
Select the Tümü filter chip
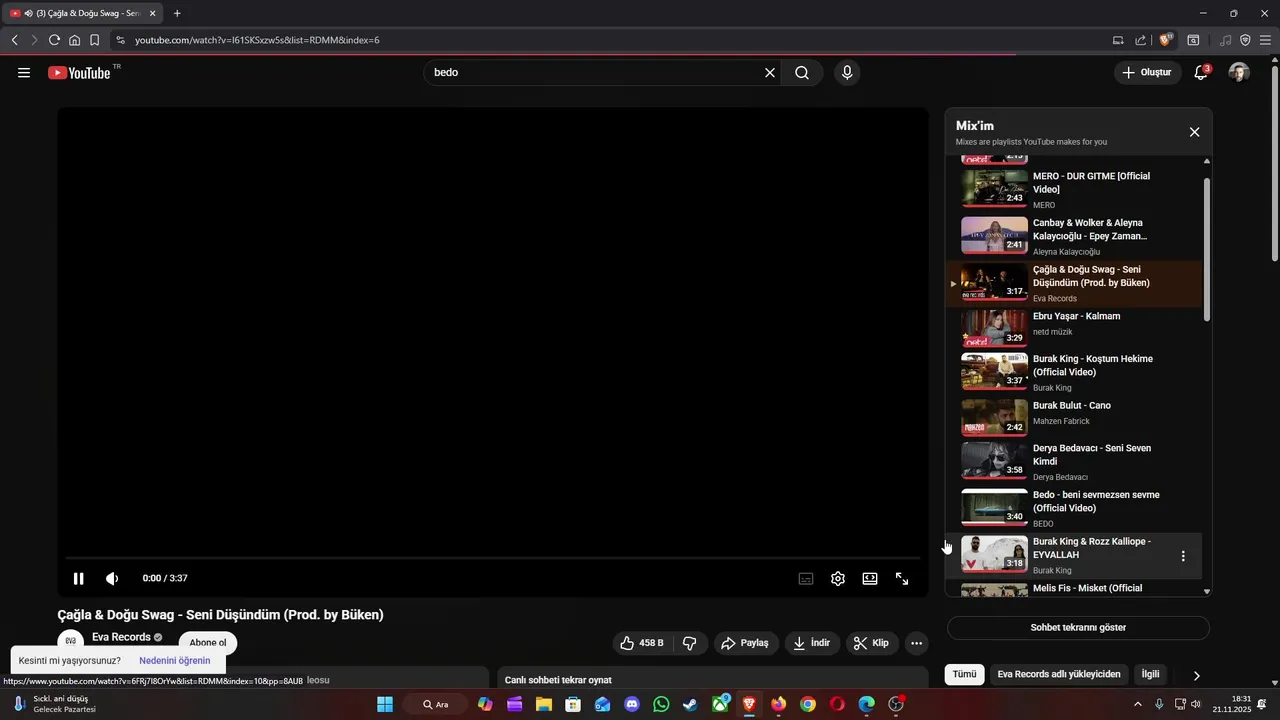[964, 675]
